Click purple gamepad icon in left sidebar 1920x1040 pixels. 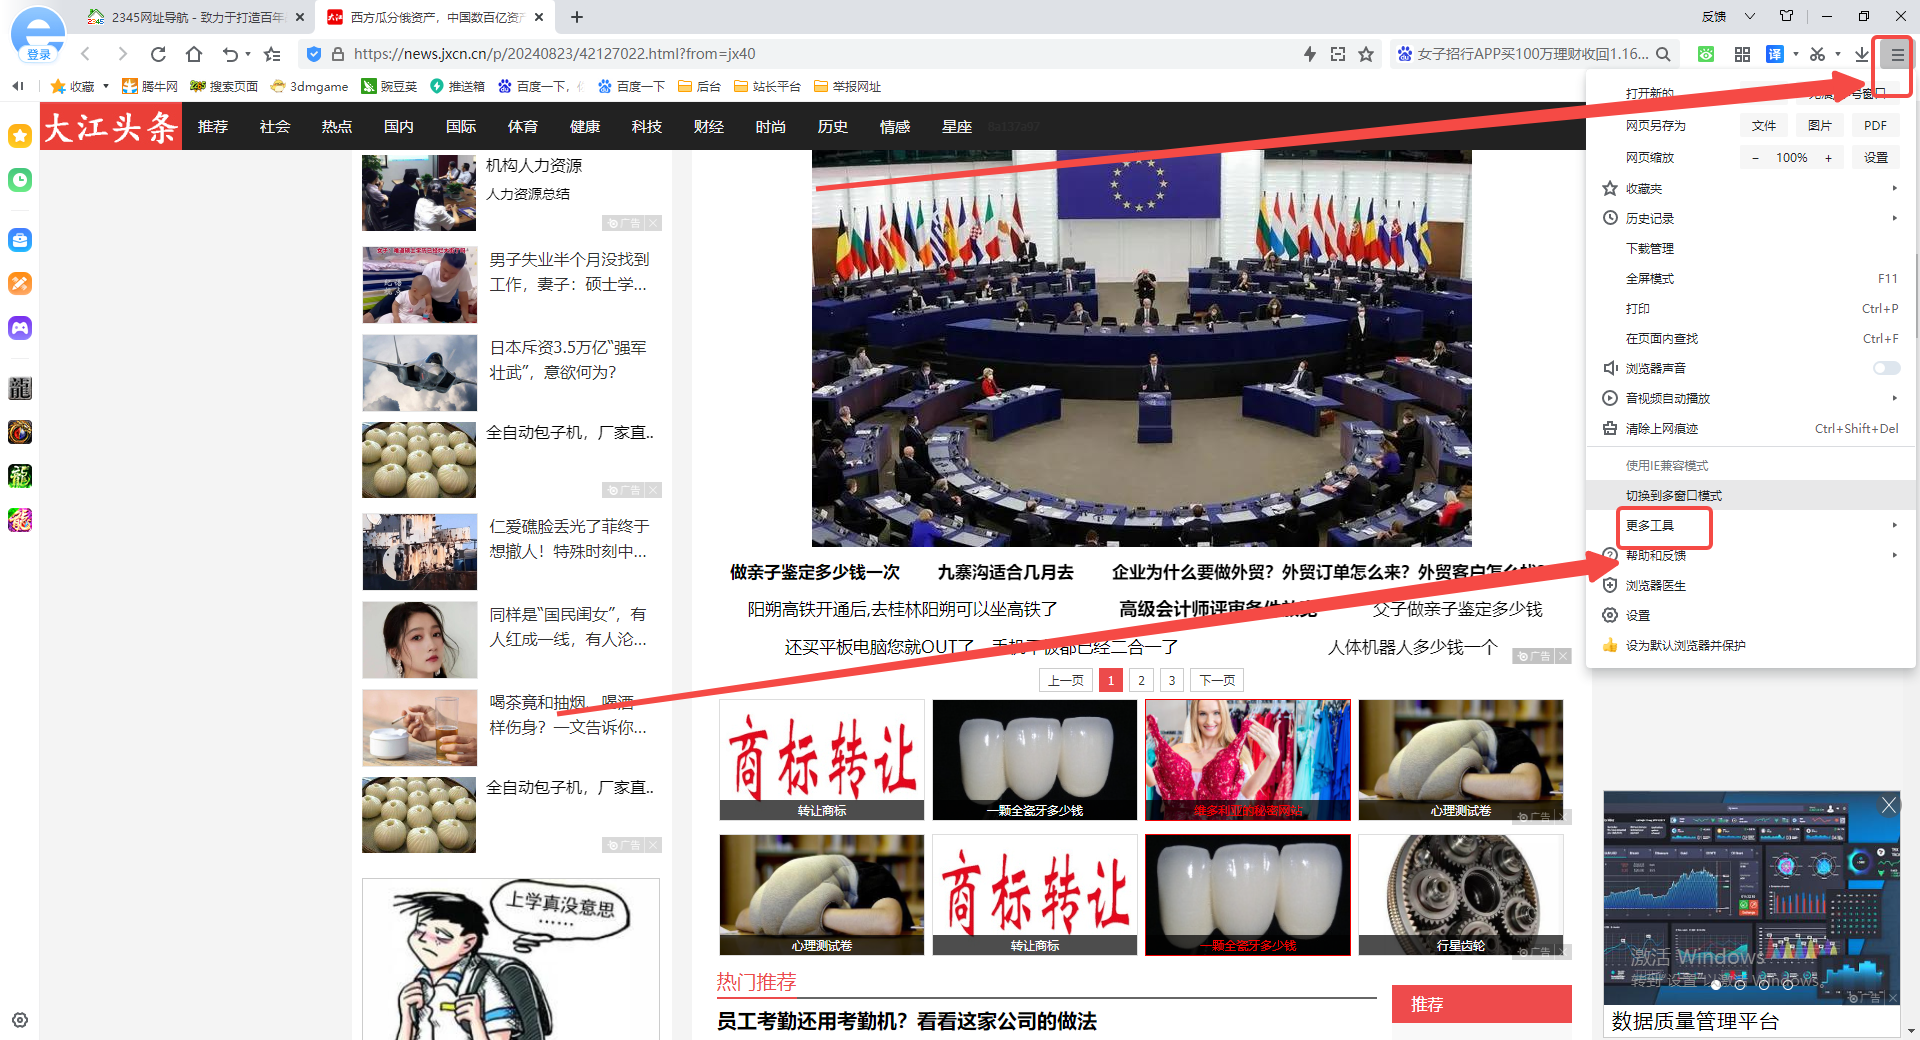(x=20, y=328)
